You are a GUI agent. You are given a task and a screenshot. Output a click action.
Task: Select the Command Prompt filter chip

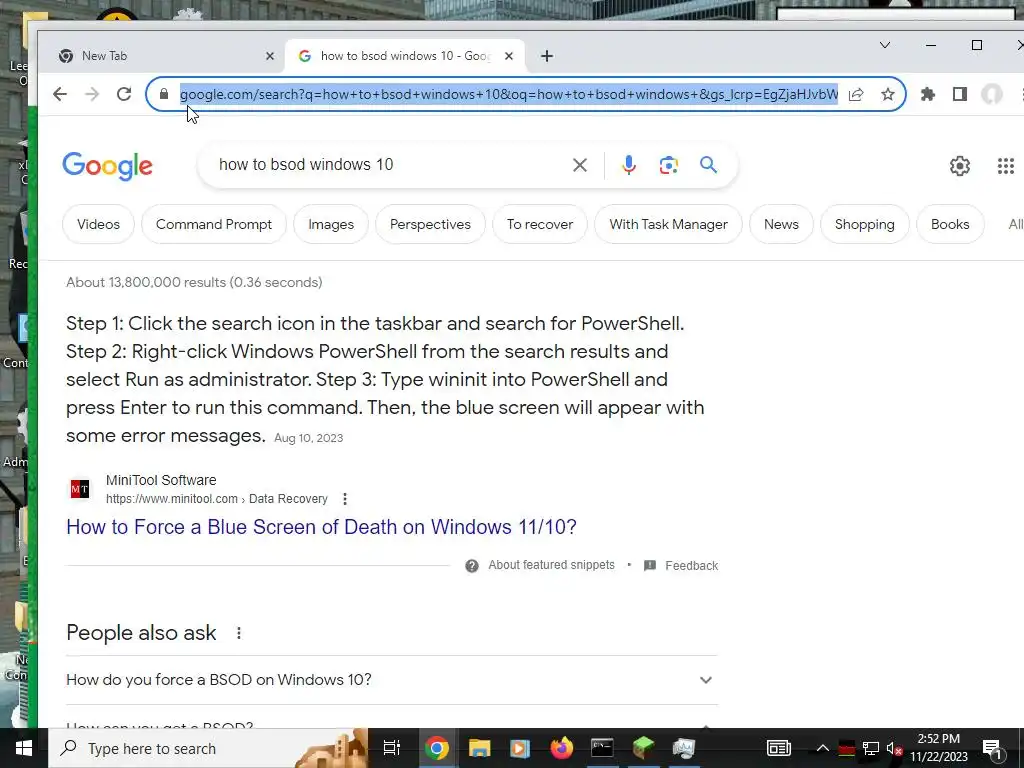[x=214, y=224]
